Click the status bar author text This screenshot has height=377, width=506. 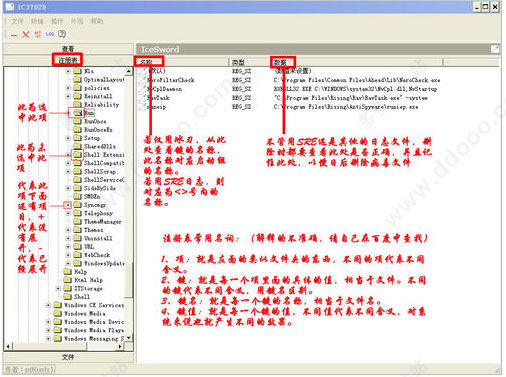click(29, 369)
